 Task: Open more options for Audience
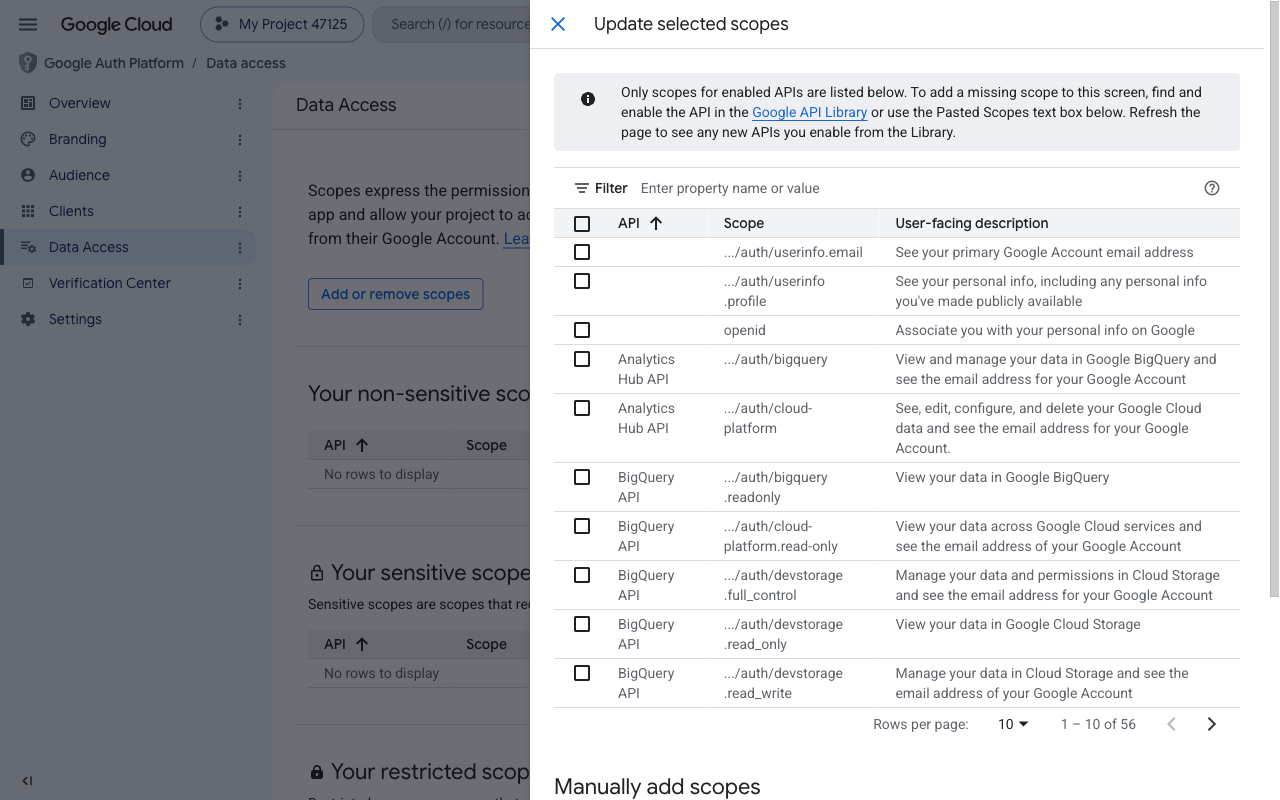point(240,175)
